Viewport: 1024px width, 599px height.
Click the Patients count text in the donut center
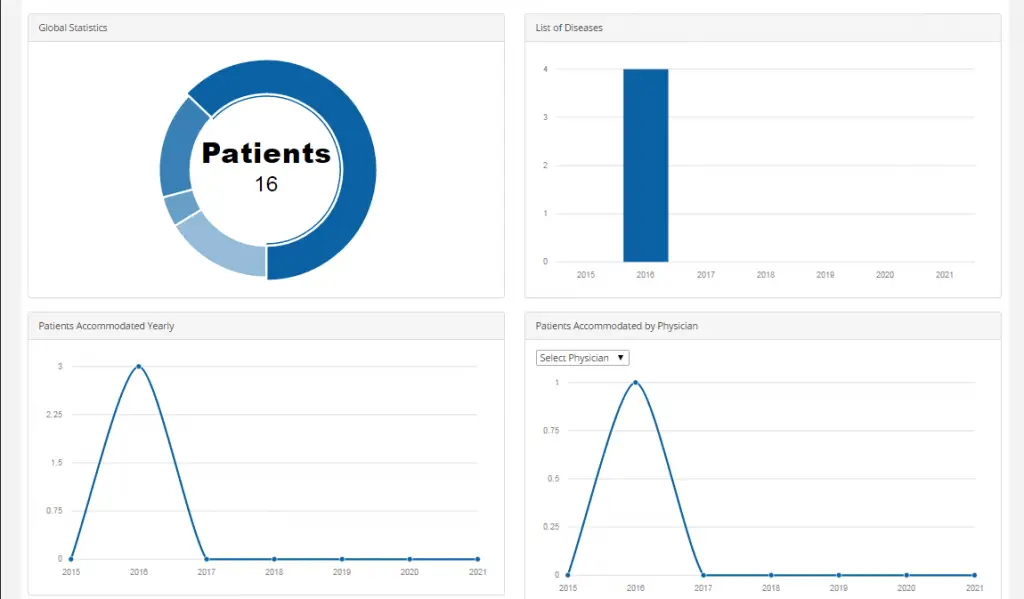(x=265, y=153)
